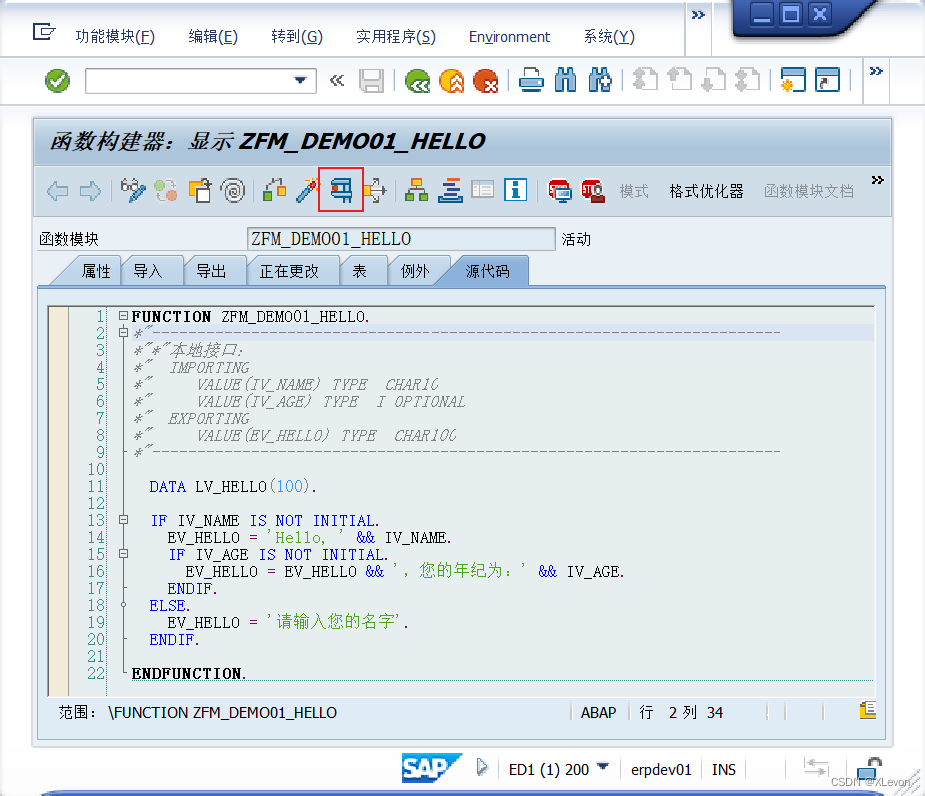Click the Test/Execute vise icon

tap(341, 190)
